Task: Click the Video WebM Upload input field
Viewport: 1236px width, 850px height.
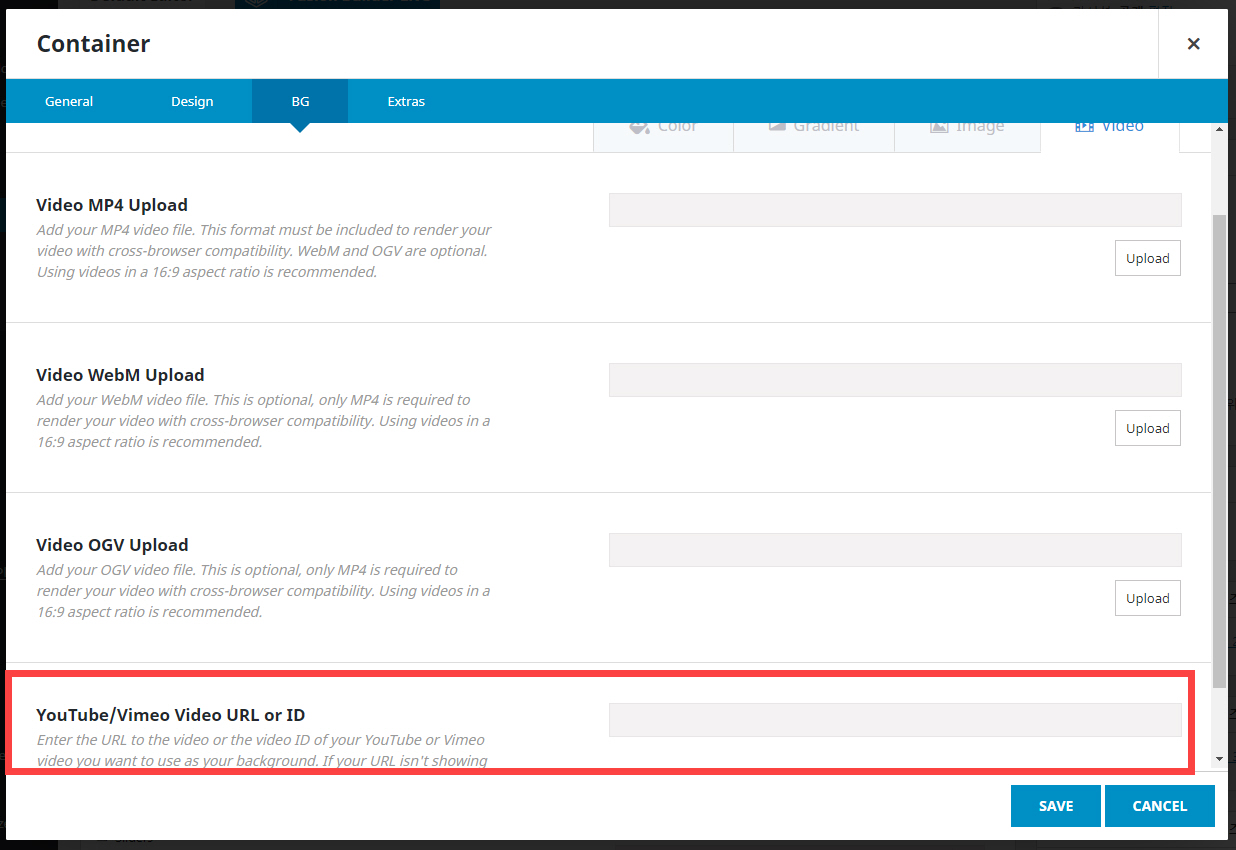Action: pos(895,380)
